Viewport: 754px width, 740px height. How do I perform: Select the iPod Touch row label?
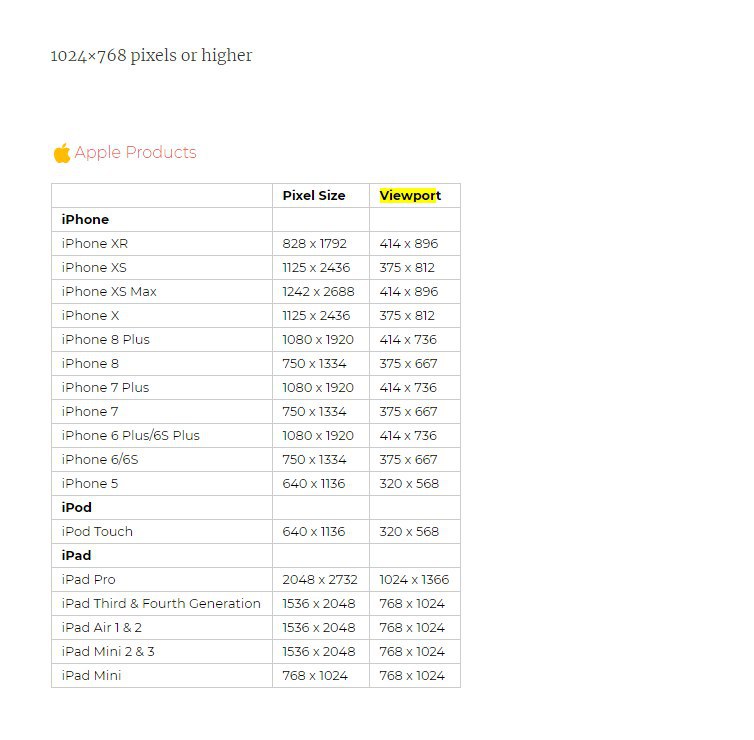[x=97, y=532]
